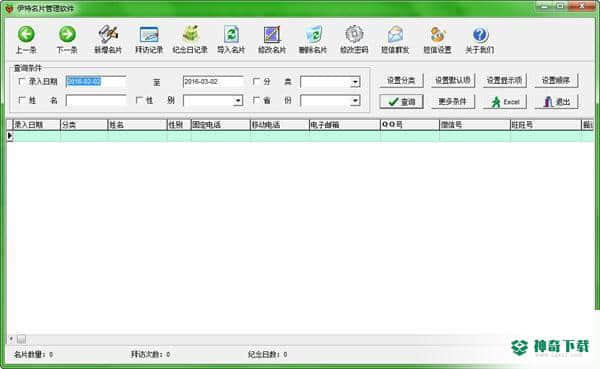The width and height of the screenshot is (600, 369).
Task: Expand the 性别 gender dropdown
Action: coord(238,101)
